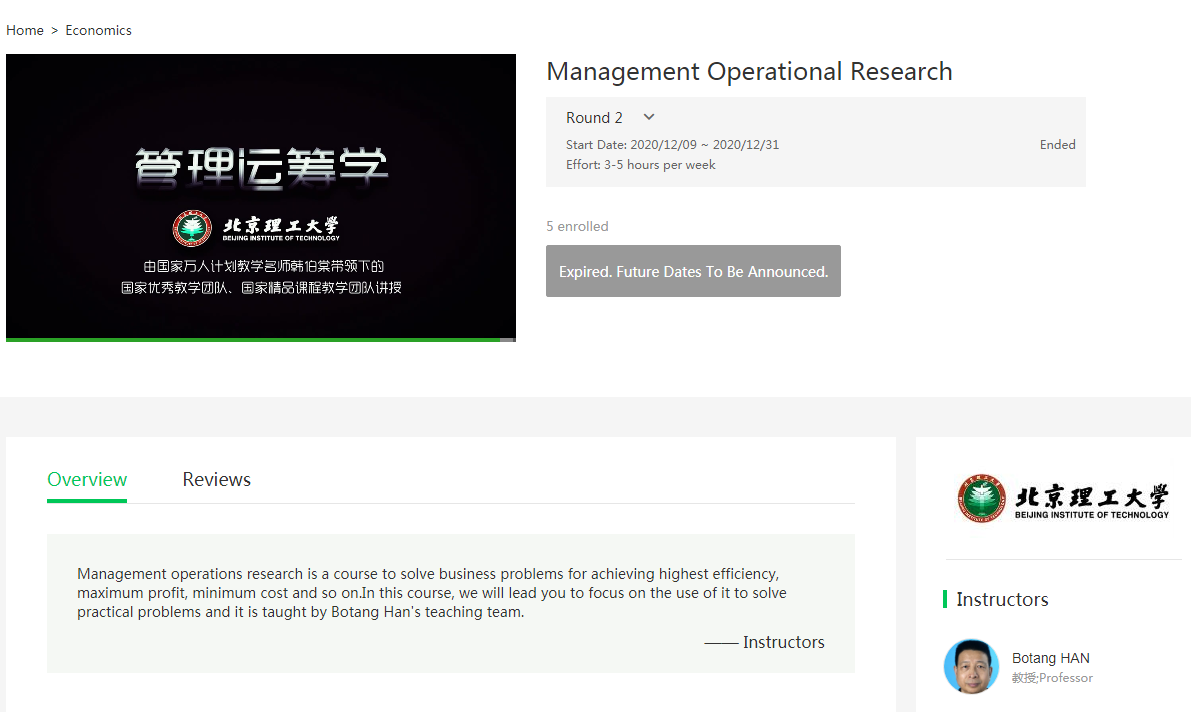Play the course intro video thumbnail
The image size is (1191, 712).
[x=260, y=197]
